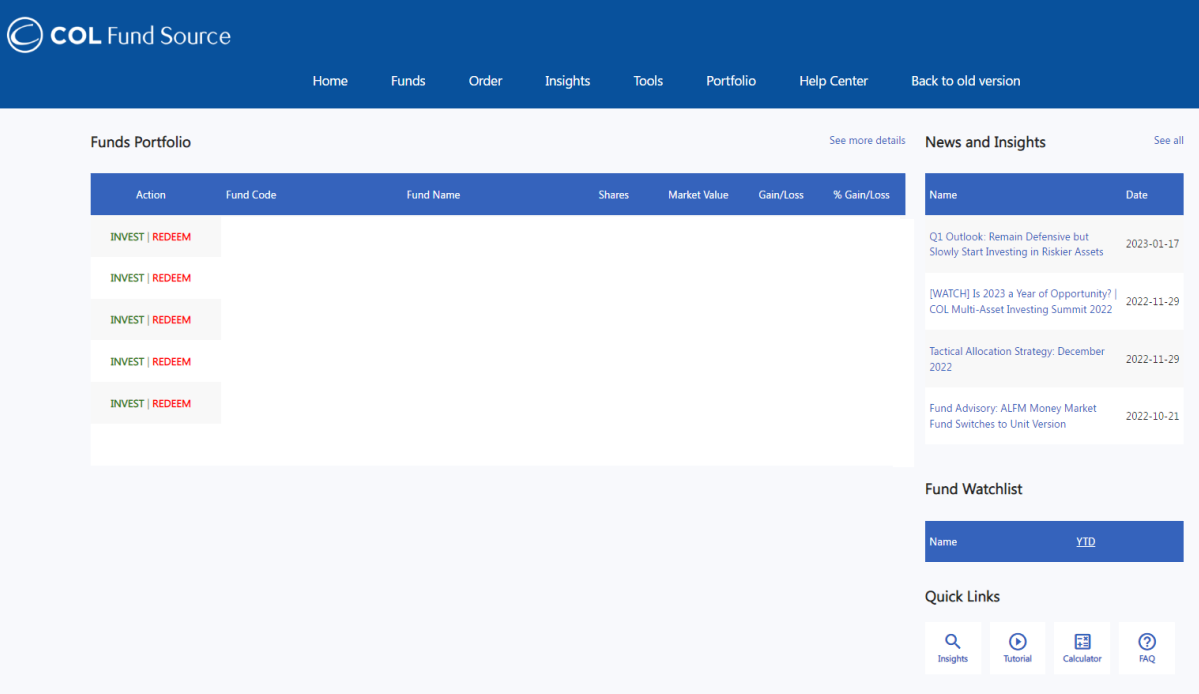Click INVEST in the fifth portfolio row
This screenshot has height=694, width=1199.
tap(127, 404)
